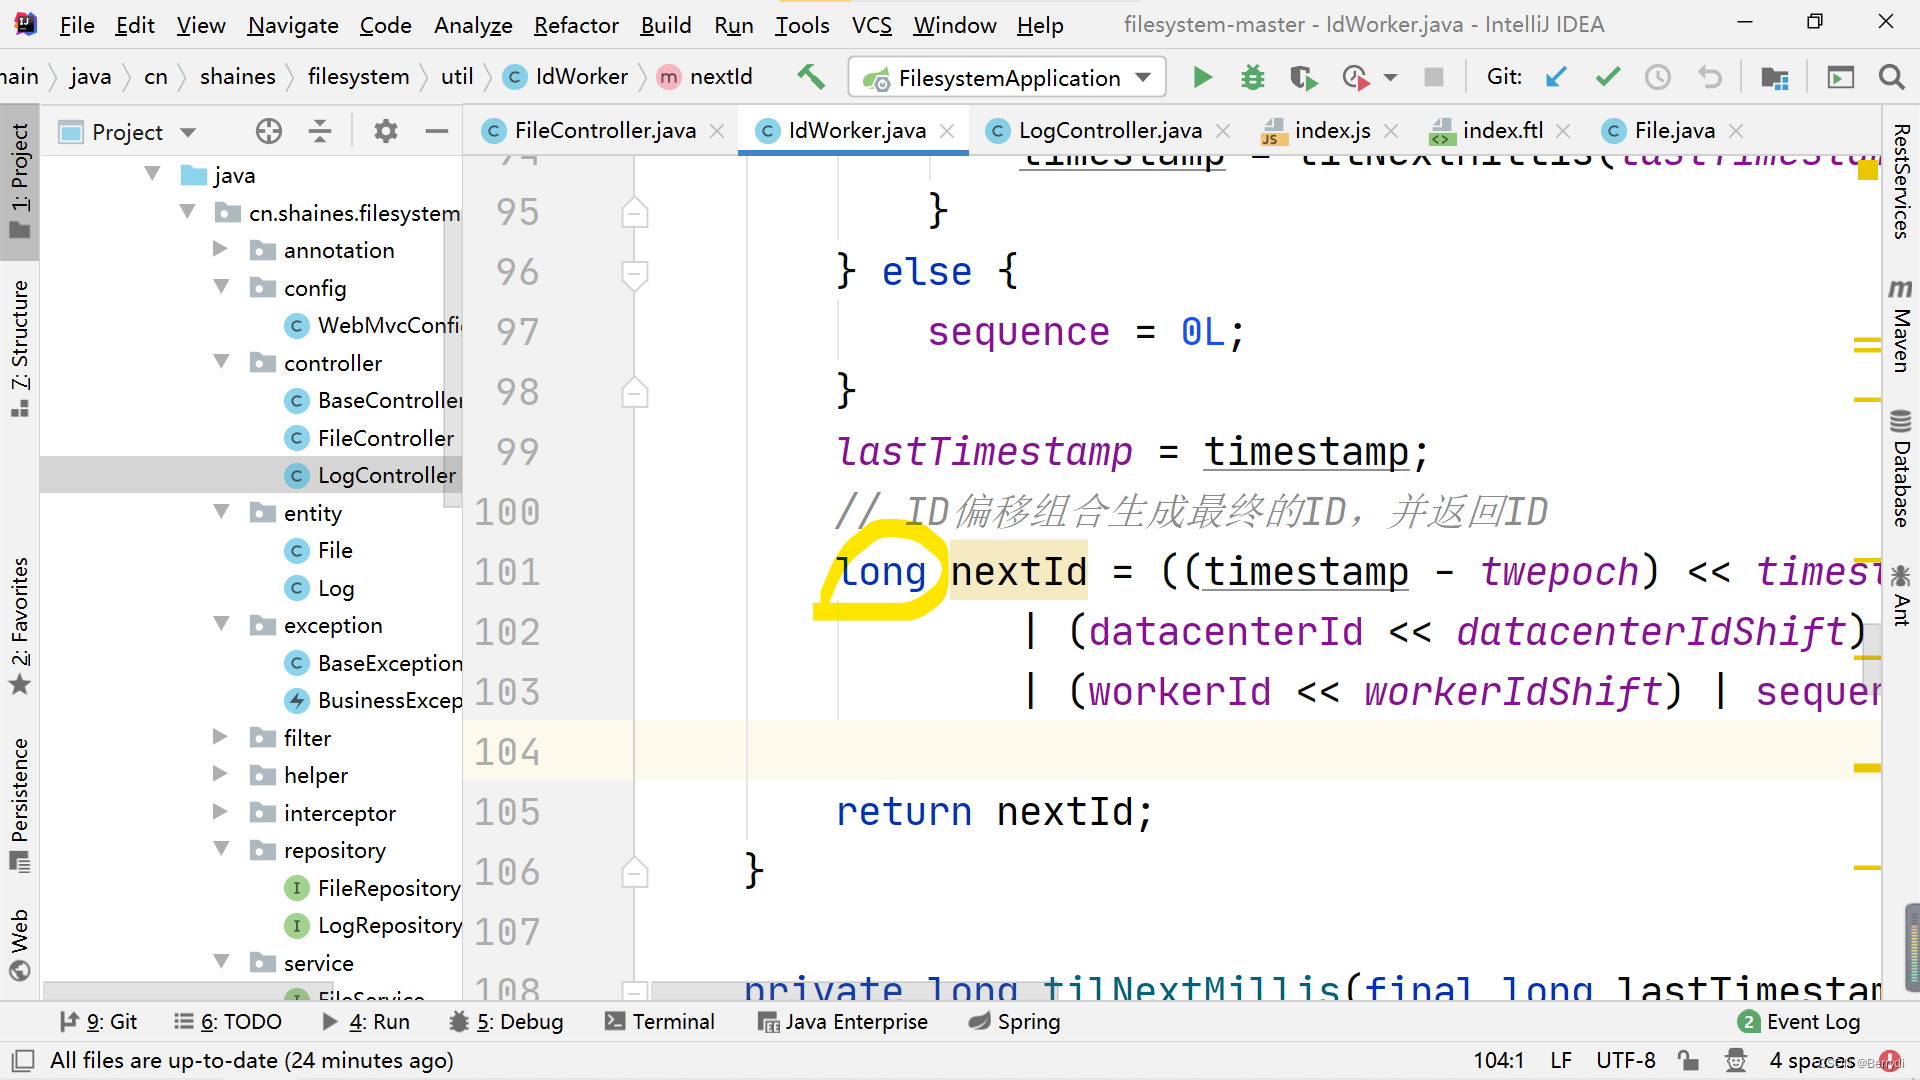Toggle the Structure tool window

pyautogui.click(x=20, y=345)
